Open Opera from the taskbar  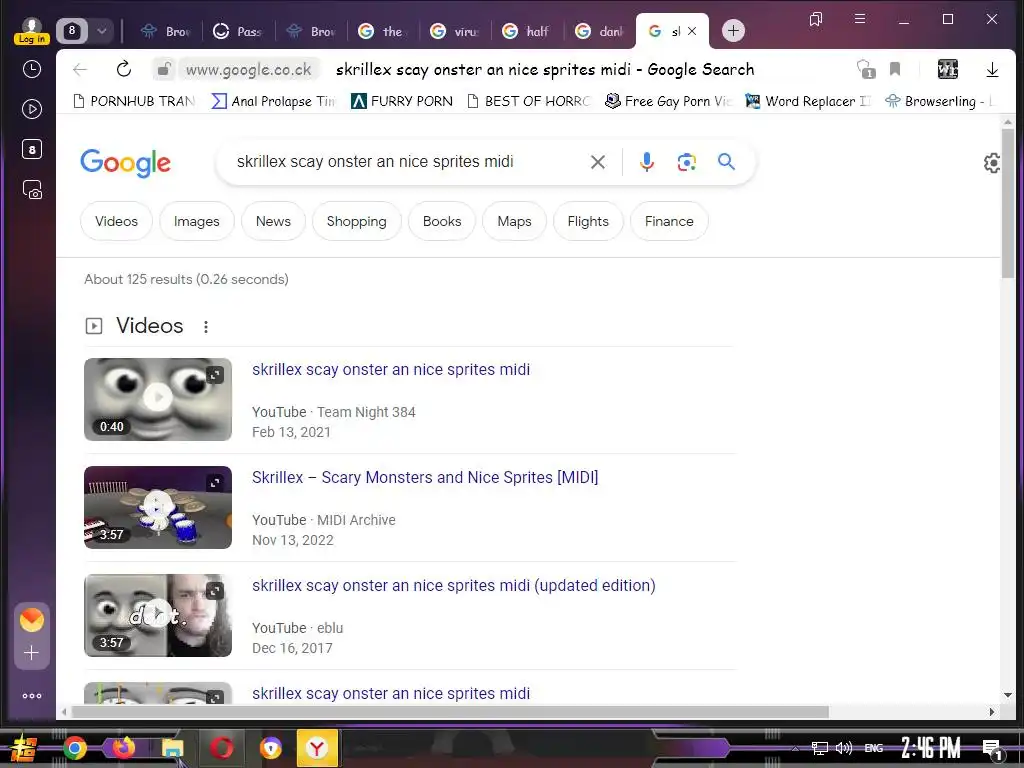(221, 748)
